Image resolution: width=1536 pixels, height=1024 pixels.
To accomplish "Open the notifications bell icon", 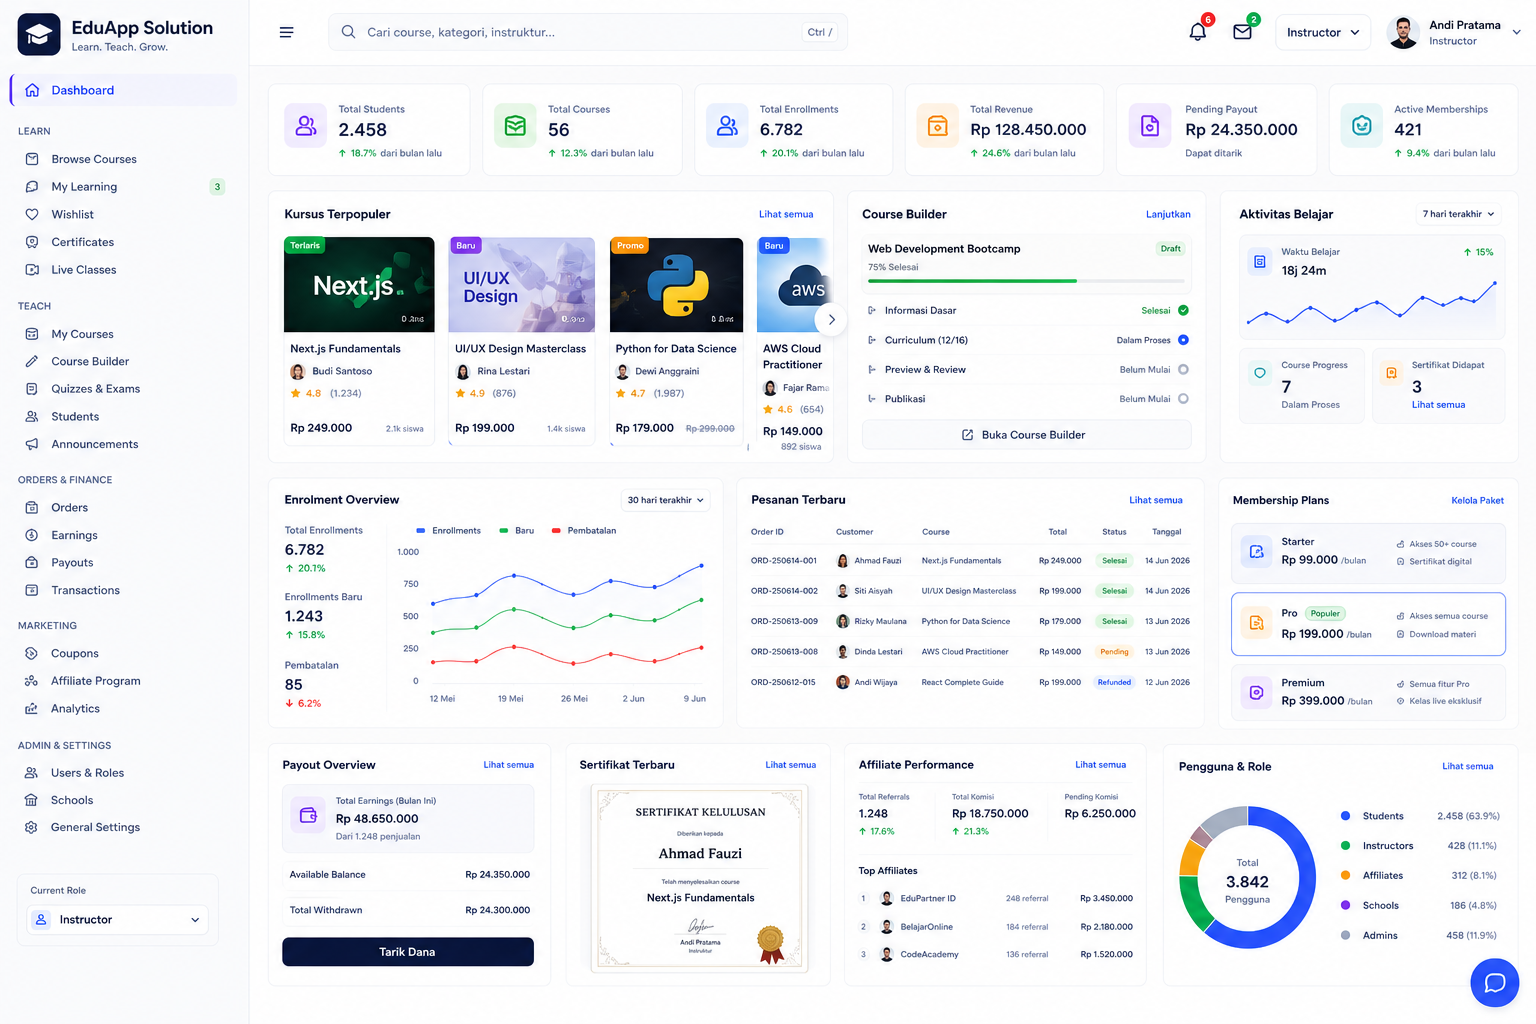I will 1198,32.
